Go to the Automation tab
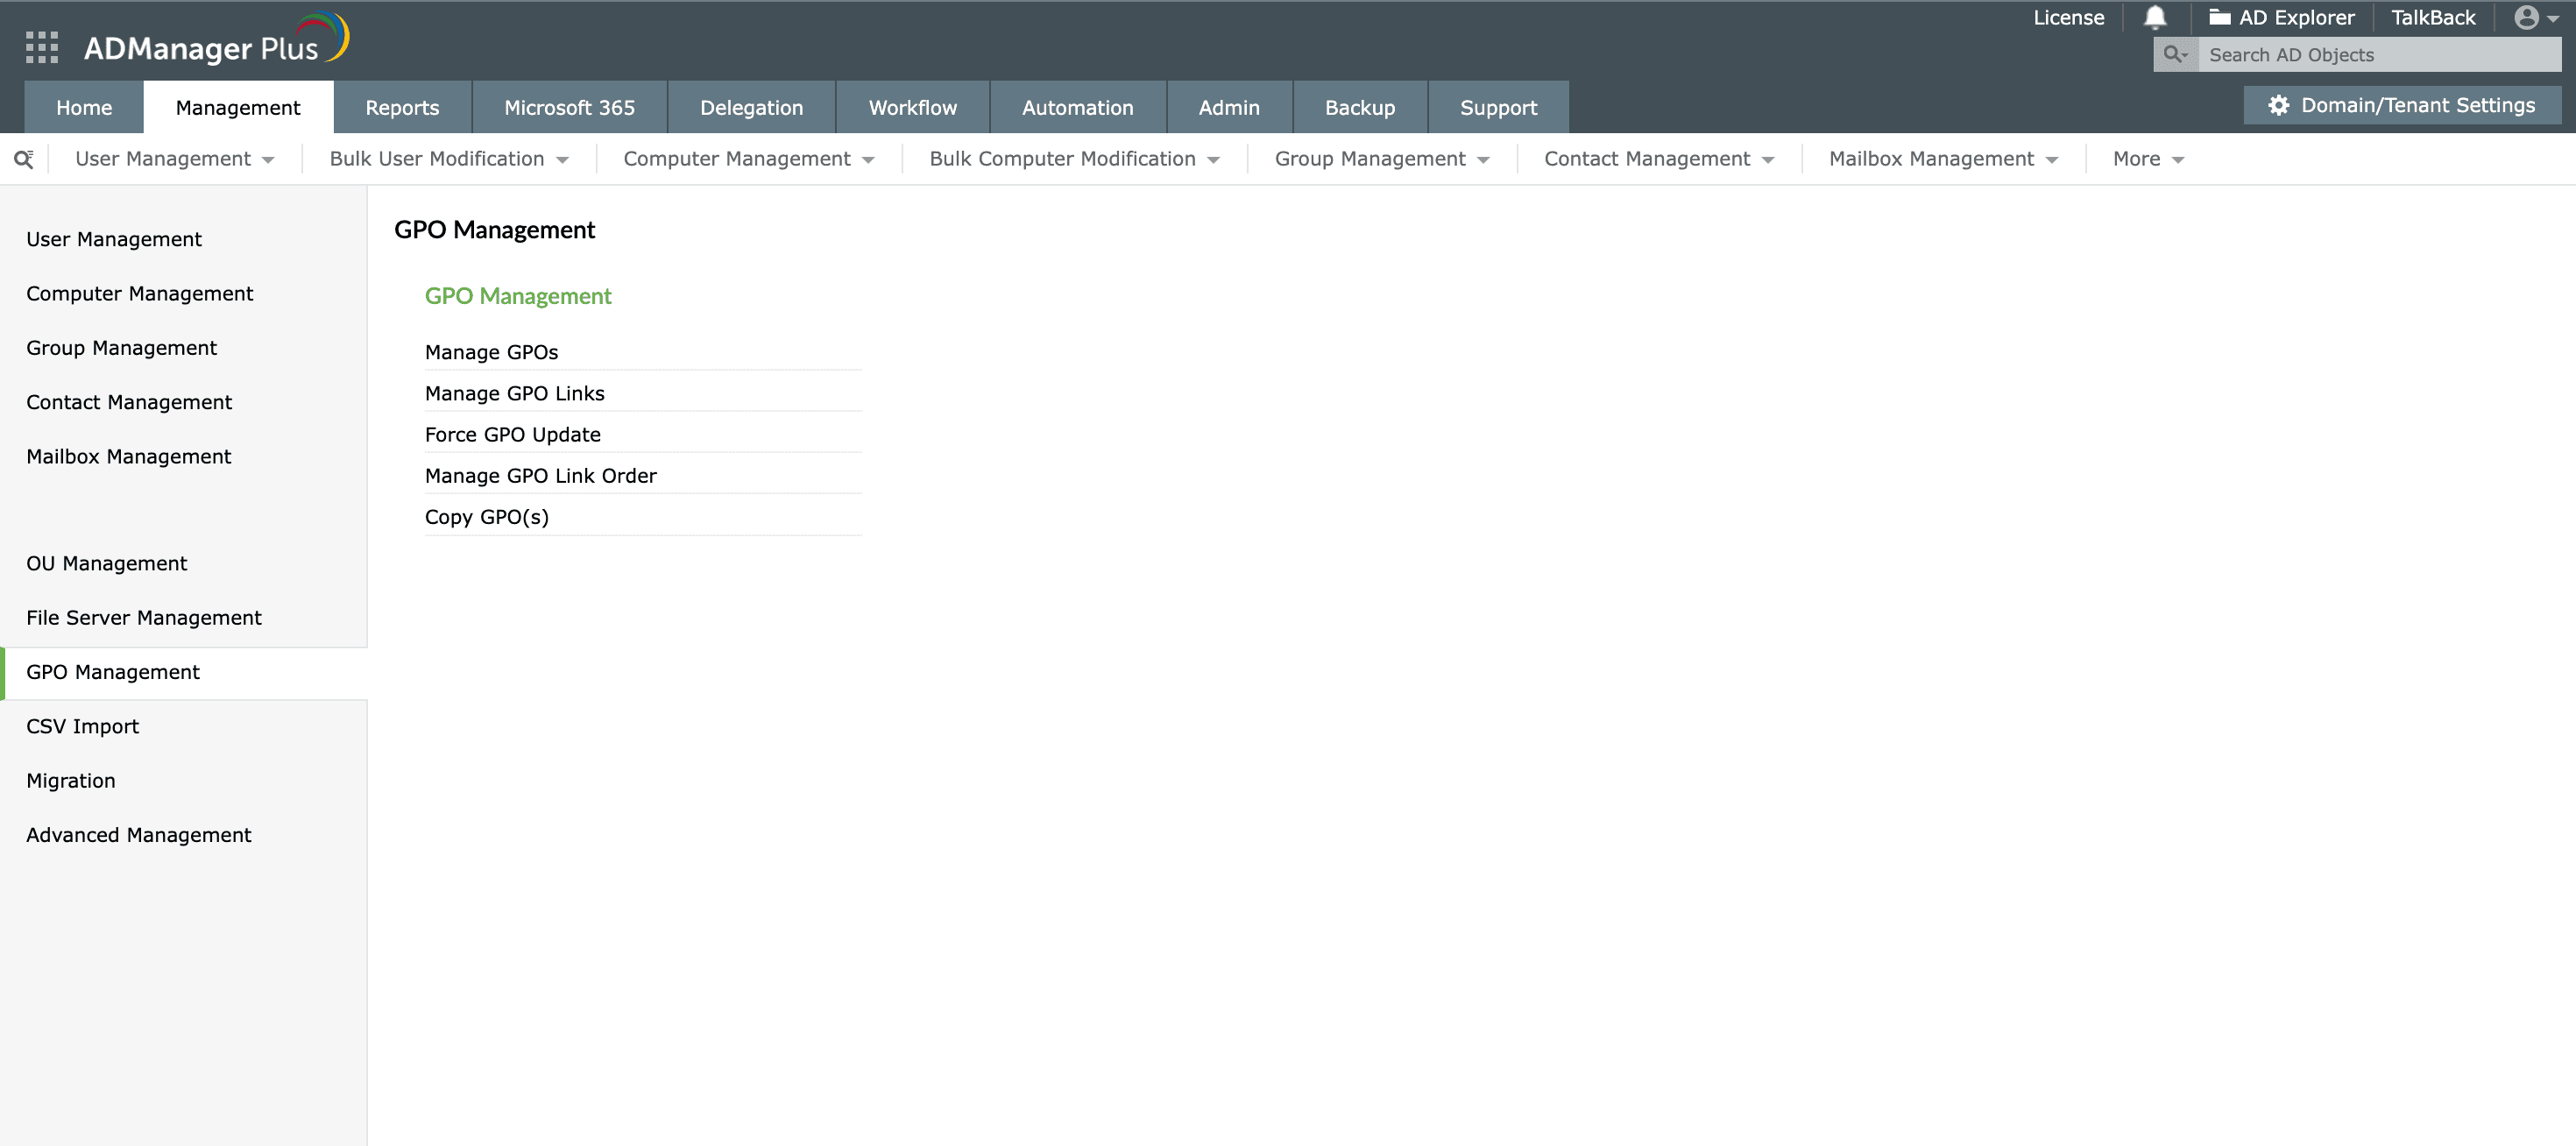 (1077, 108)
